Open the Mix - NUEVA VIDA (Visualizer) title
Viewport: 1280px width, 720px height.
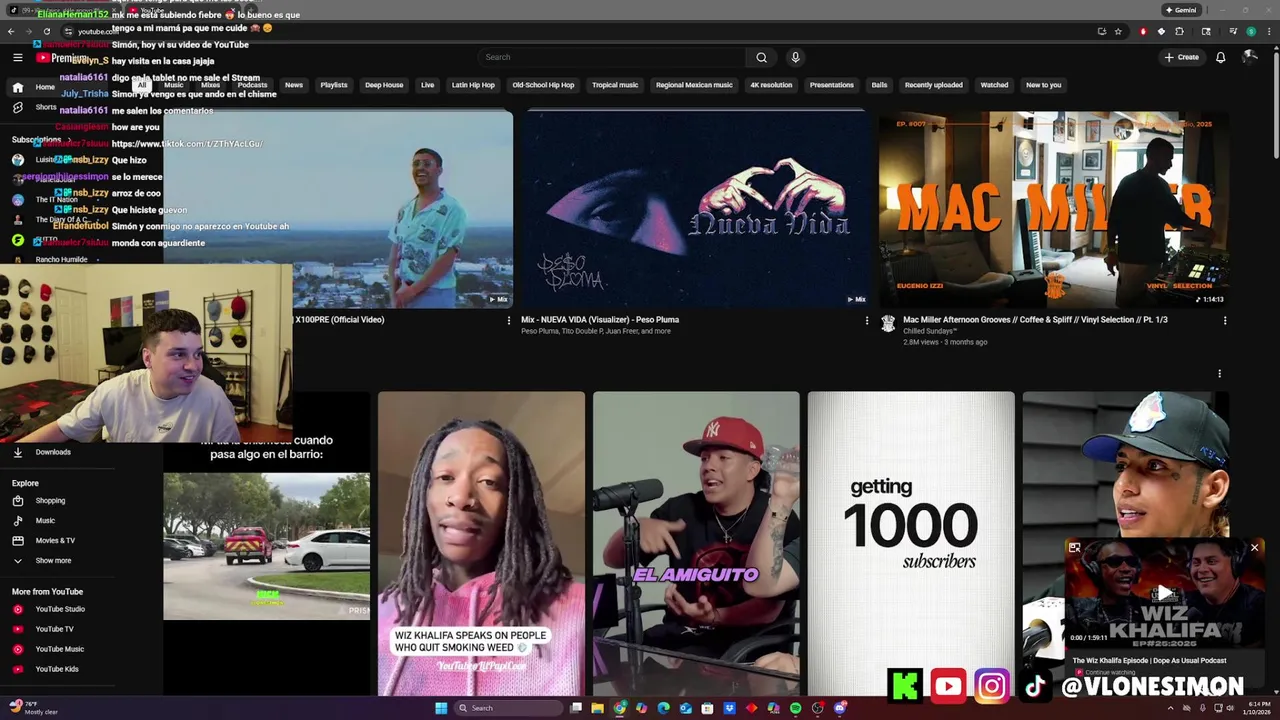[600, 320]
